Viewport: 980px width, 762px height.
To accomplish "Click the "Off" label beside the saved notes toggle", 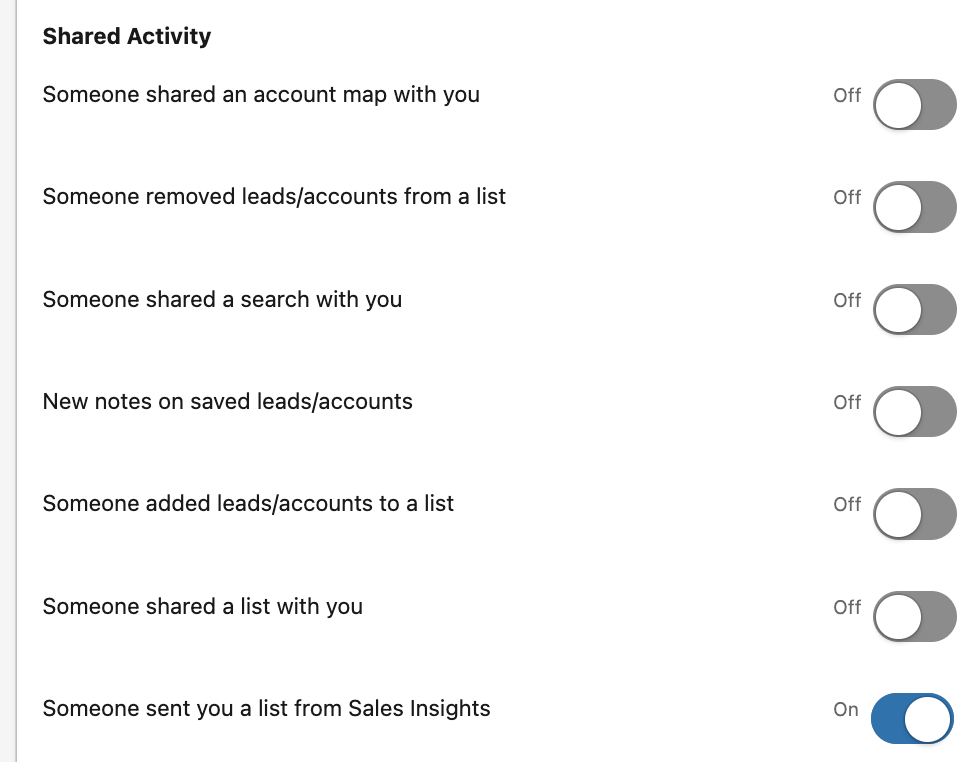I will click(847, 402).
